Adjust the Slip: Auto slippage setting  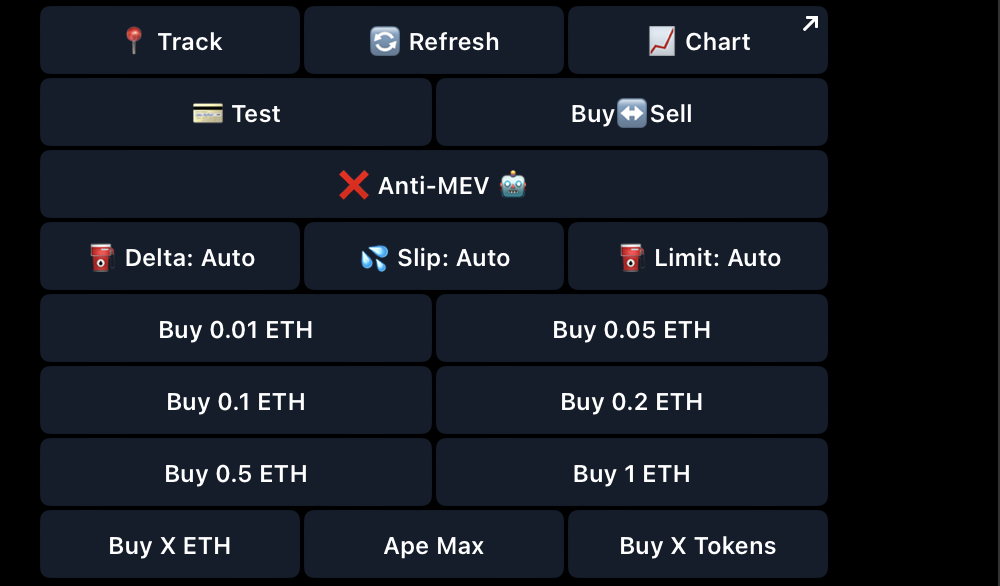point(434,257)
